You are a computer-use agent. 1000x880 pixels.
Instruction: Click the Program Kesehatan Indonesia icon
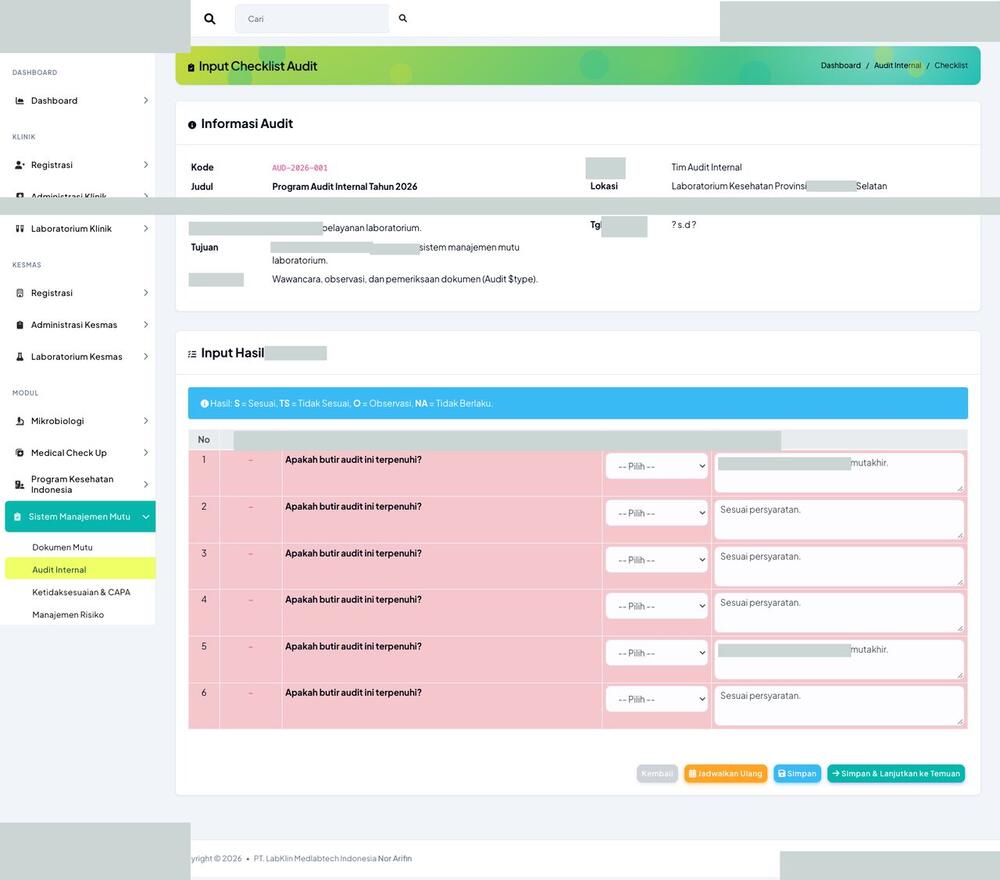tap(20, 485)
